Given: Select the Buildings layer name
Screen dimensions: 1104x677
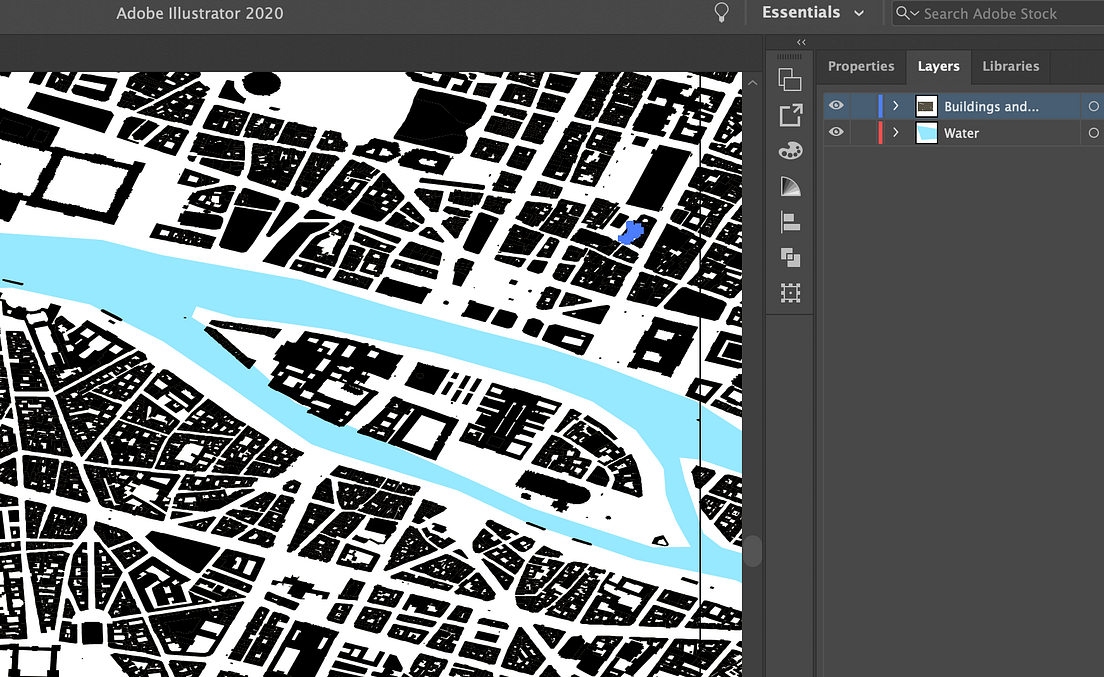Looking at the screenshot, I should (x=990, y=105).
